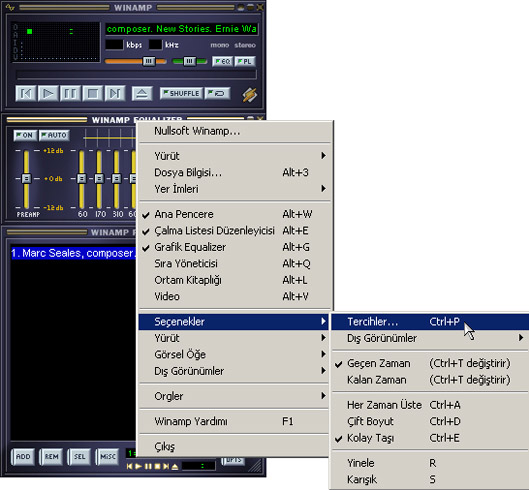Click the playlist REM button
This screenshot has height=490, width=529.
51,457
